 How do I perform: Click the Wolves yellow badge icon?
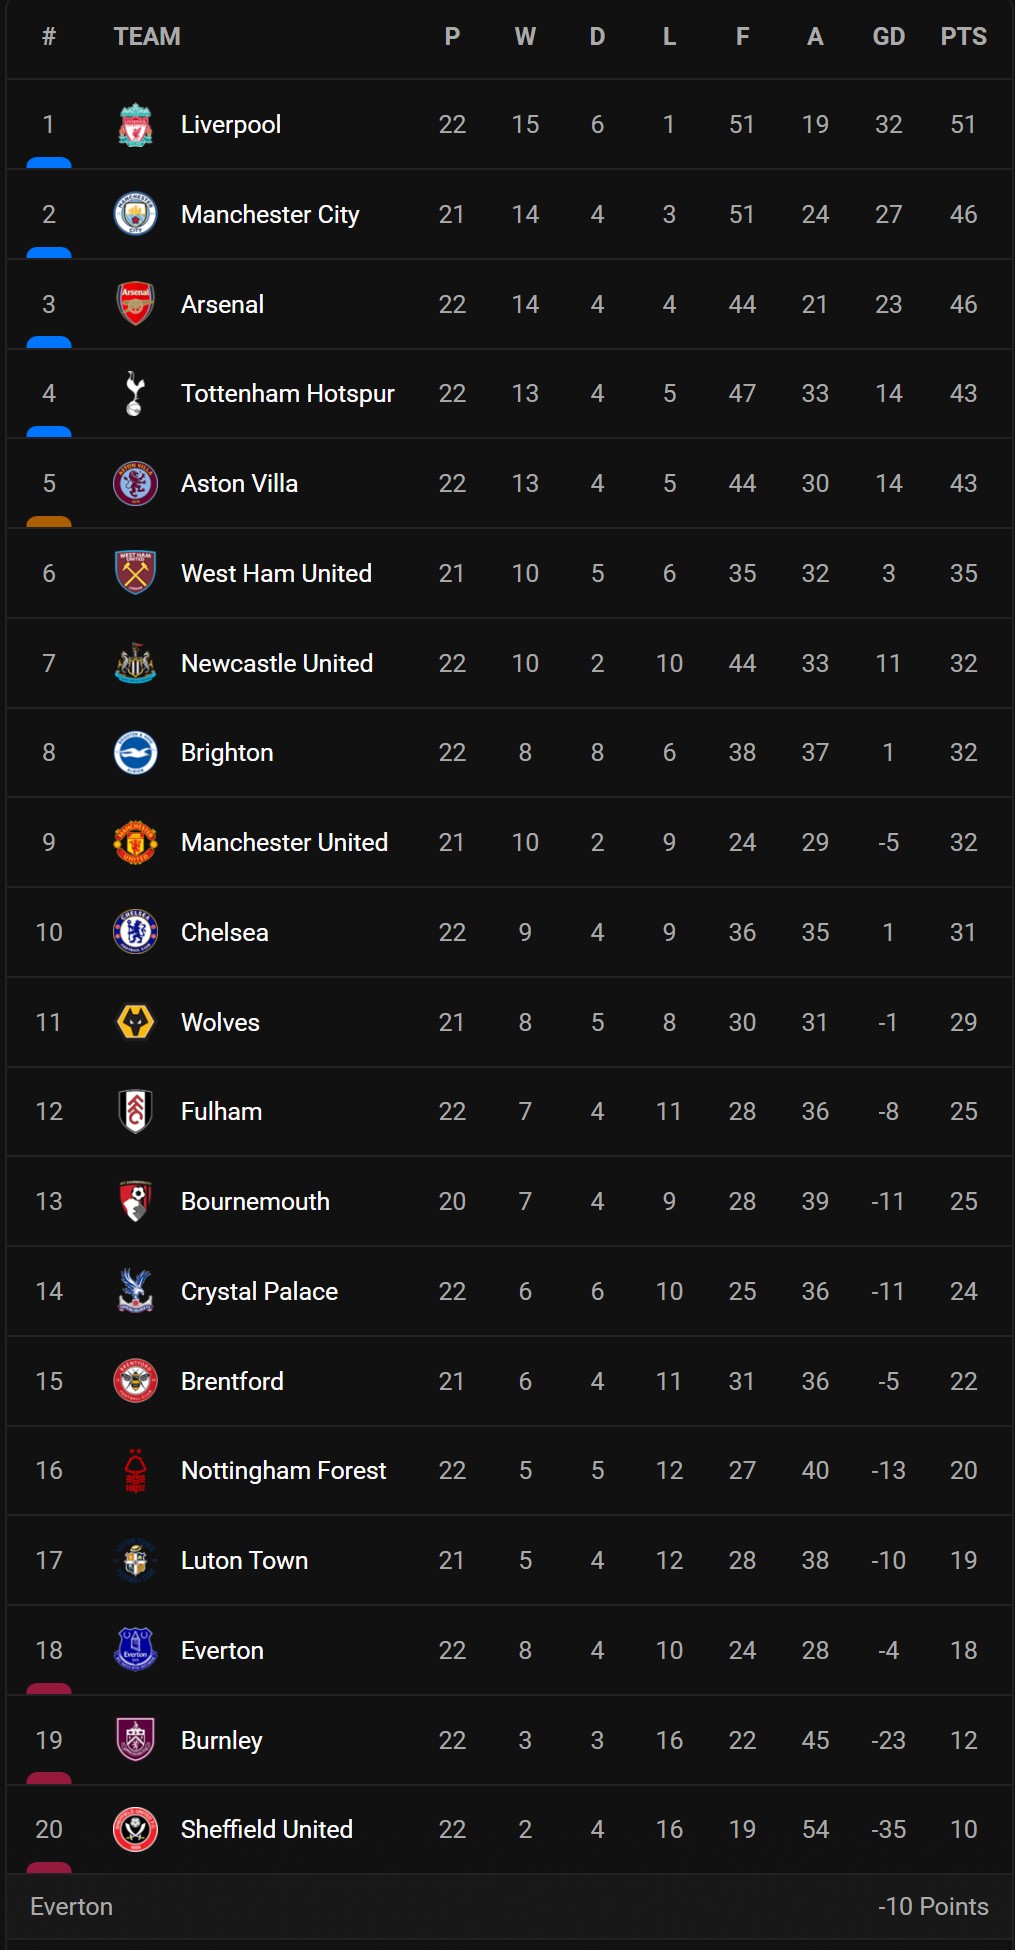135,1022
